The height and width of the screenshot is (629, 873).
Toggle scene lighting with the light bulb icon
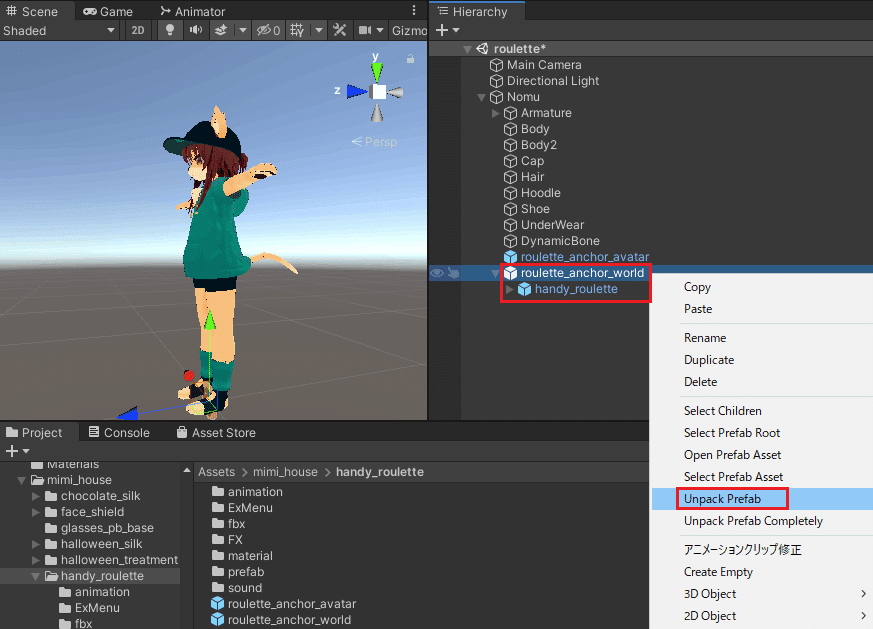tap(170, 30)
